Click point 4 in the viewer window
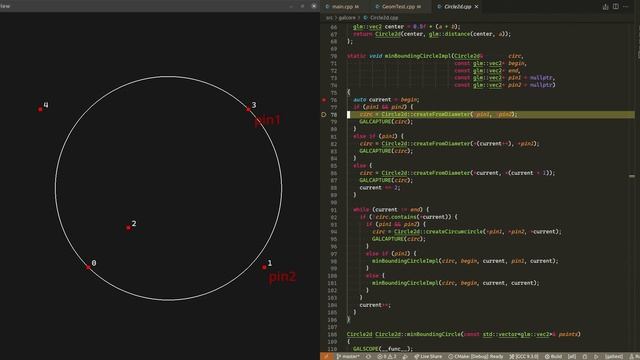Image resolution: width=640 pixels, height=360 pixels. 40,109
